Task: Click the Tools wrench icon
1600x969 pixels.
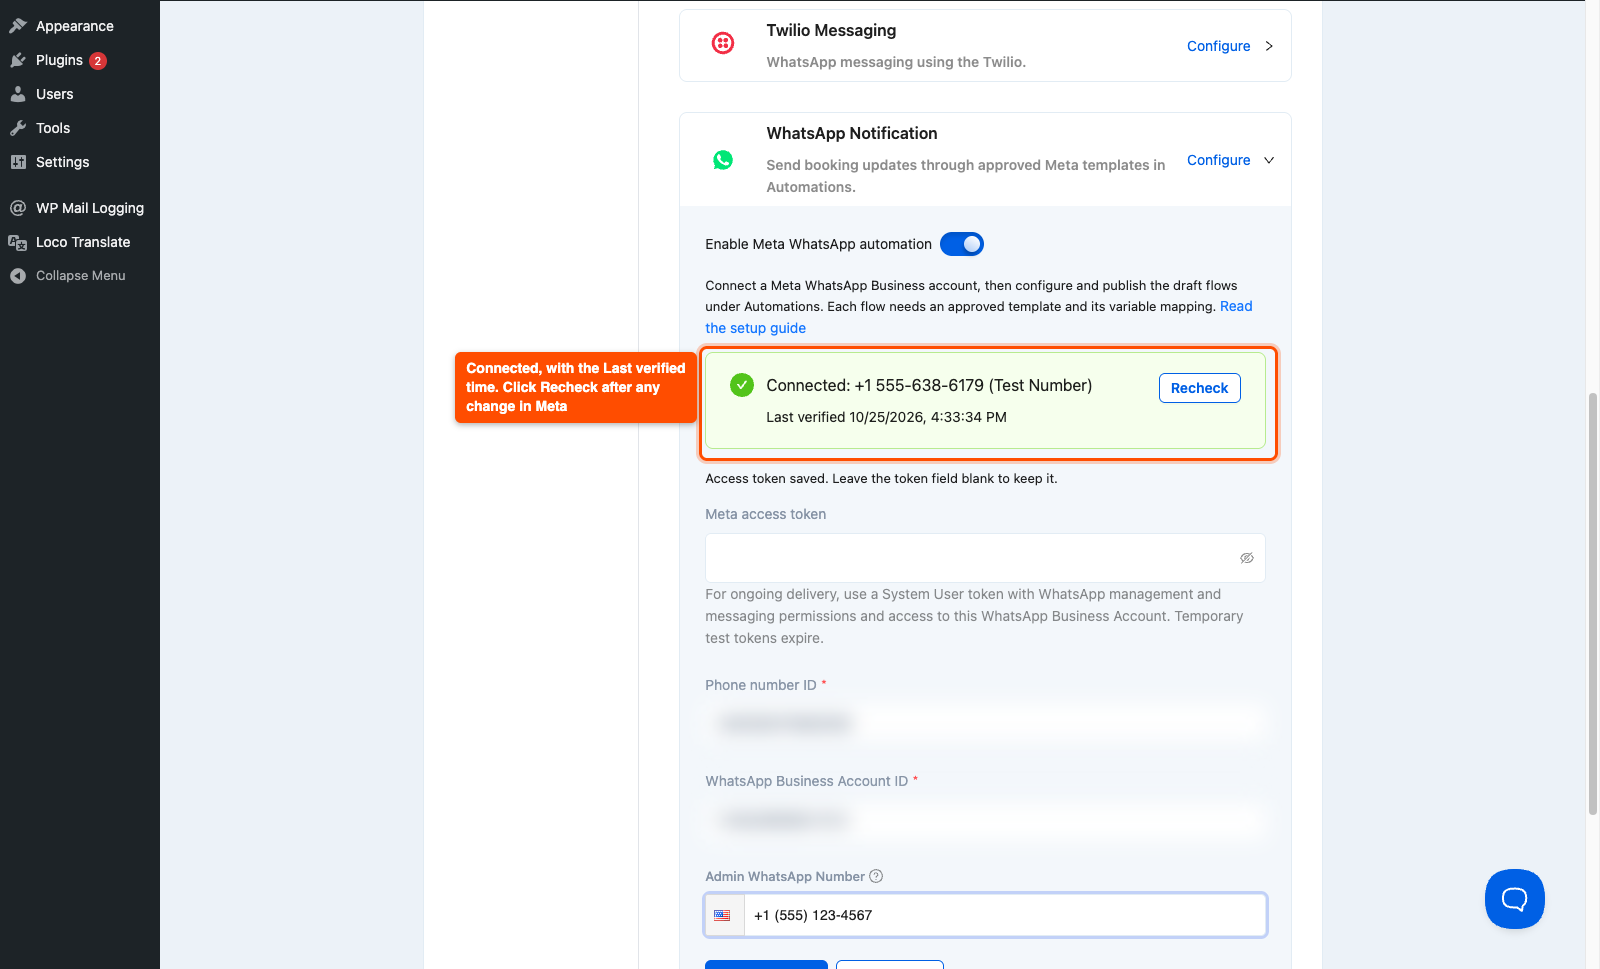Action: [18, 128]
